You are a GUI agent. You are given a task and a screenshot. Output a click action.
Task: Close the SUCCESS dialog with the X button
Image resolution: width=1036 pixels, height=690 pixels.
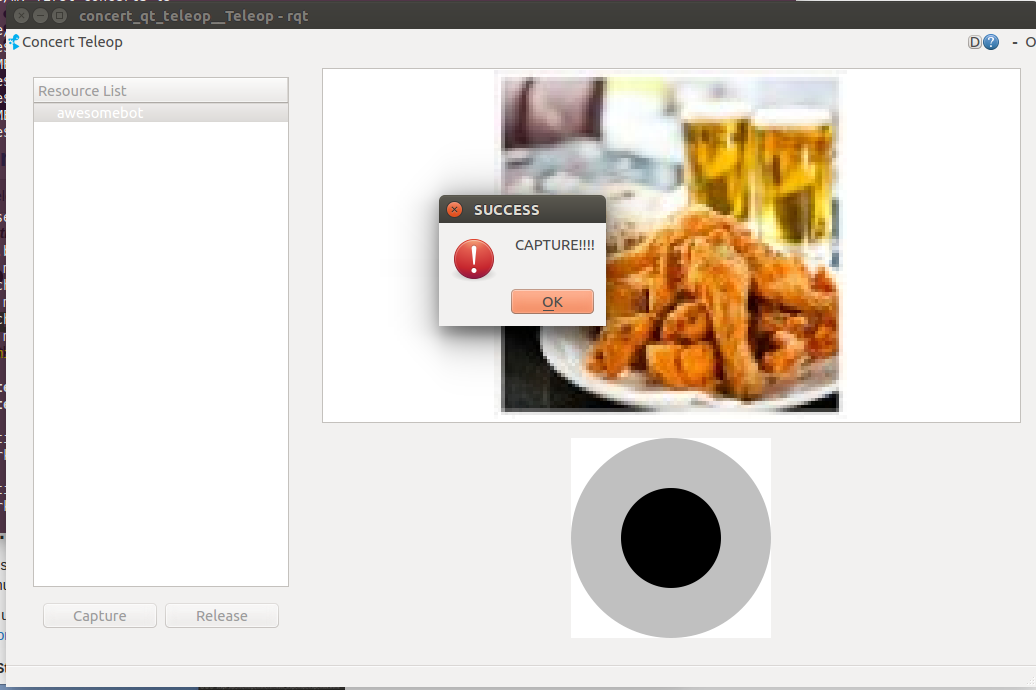pos(454,210)
